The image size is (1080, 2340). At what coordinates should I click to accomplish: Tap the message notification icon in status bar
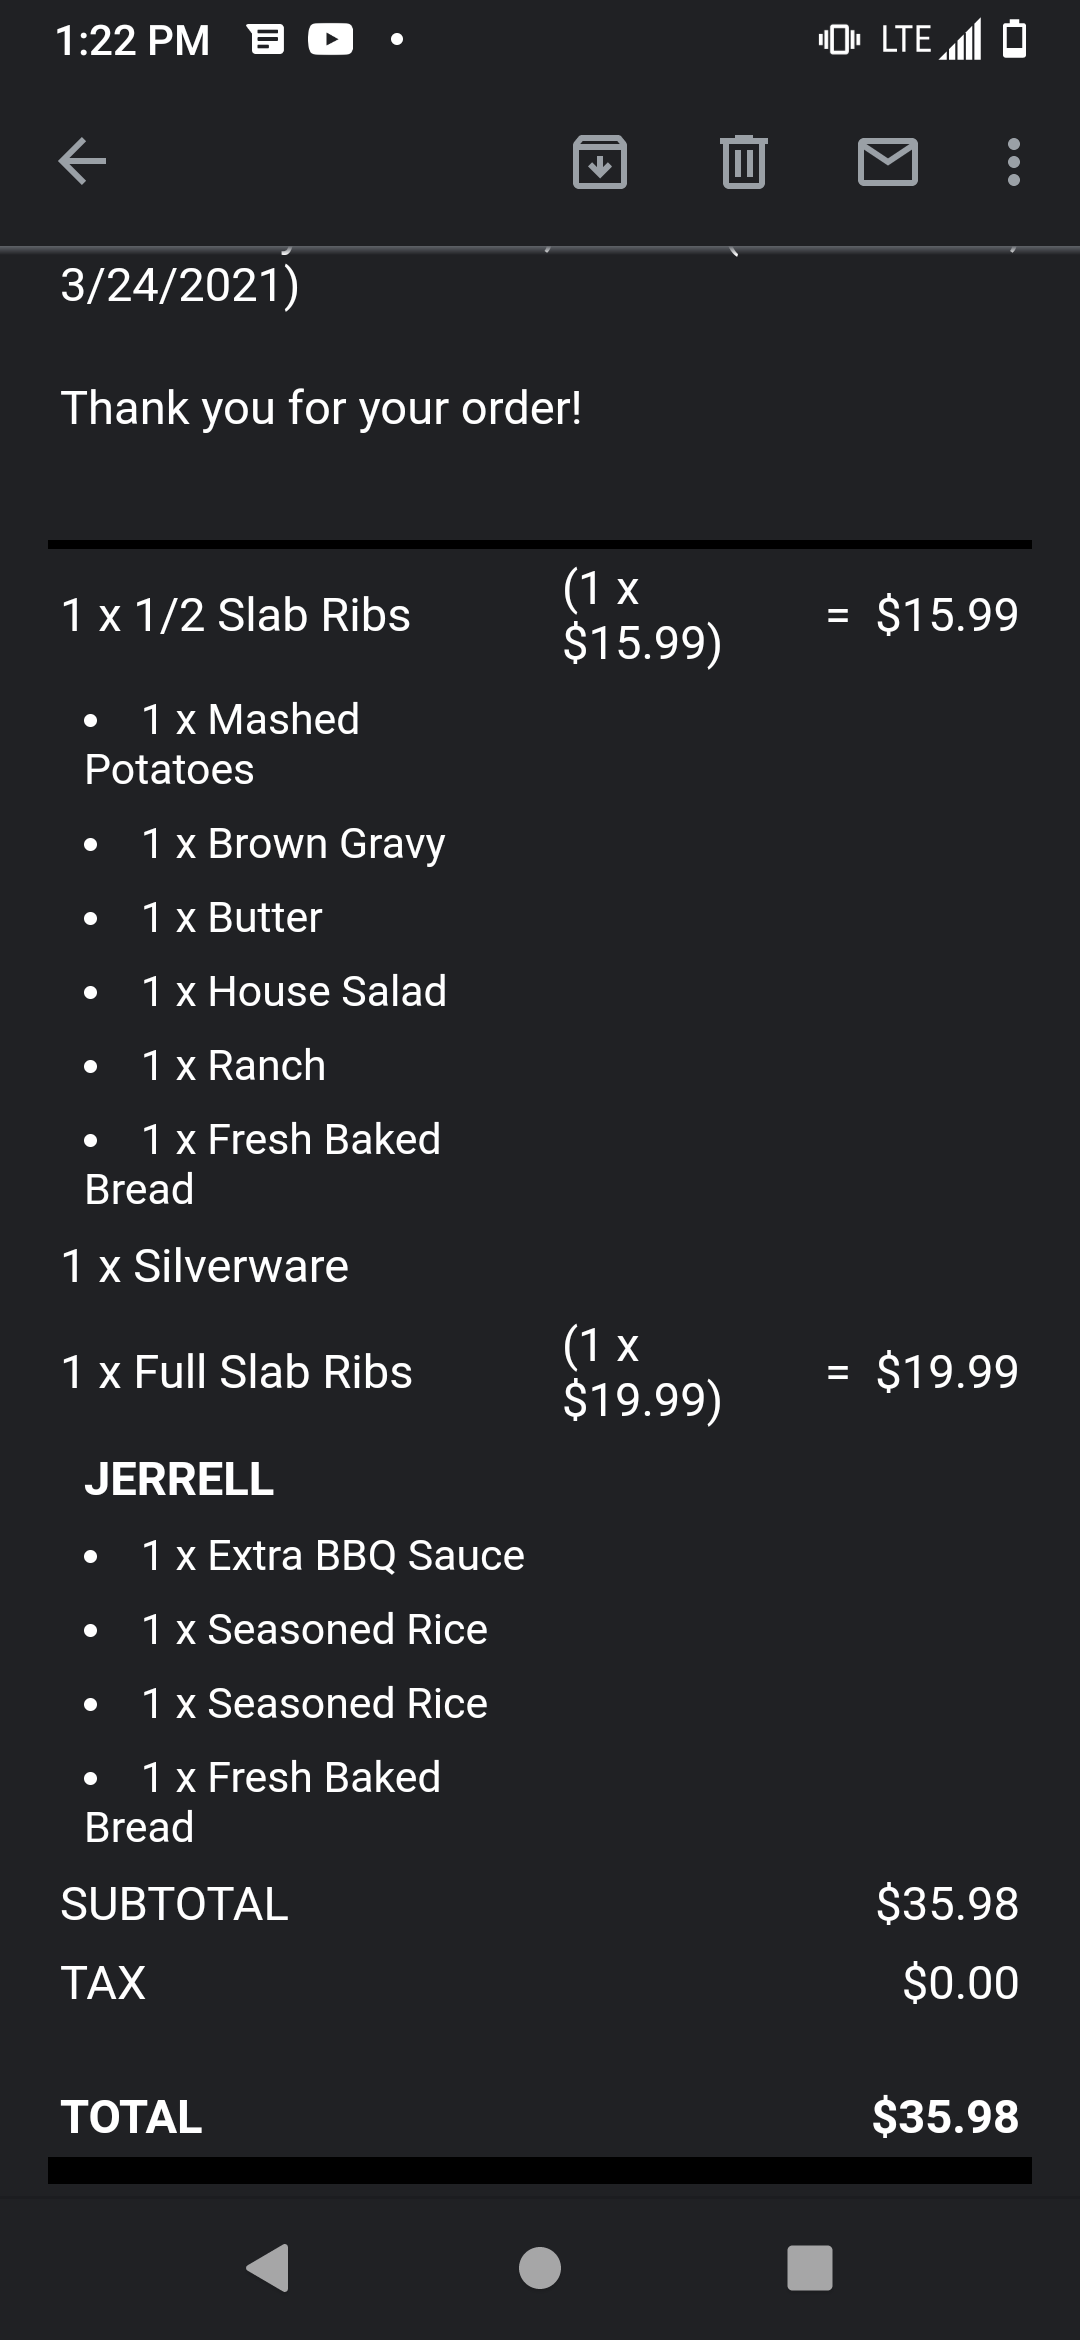point(266,40)
